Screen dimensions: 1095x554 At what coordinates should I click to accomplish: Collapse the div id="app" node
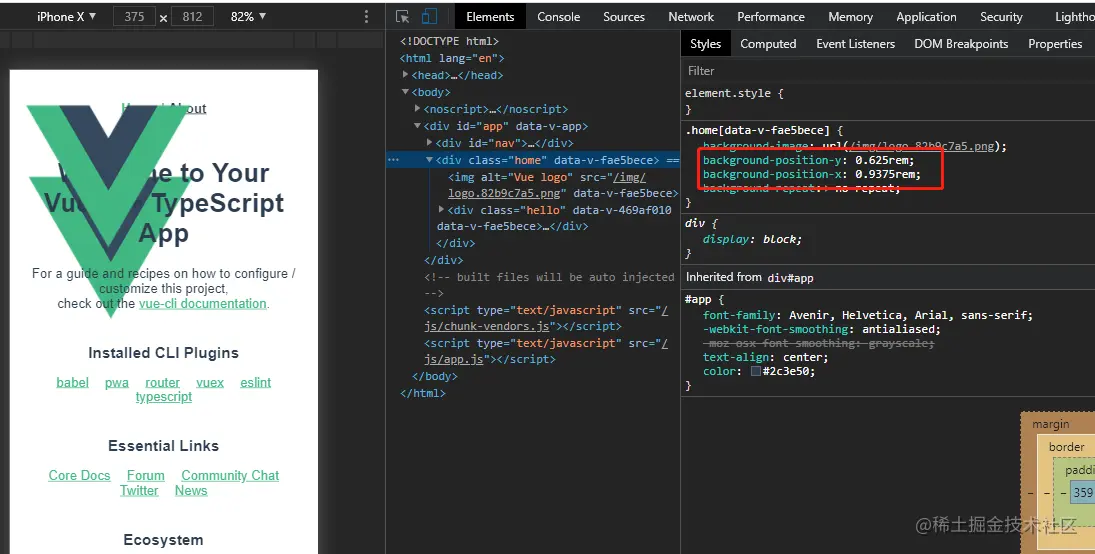[x=418, y=126]
